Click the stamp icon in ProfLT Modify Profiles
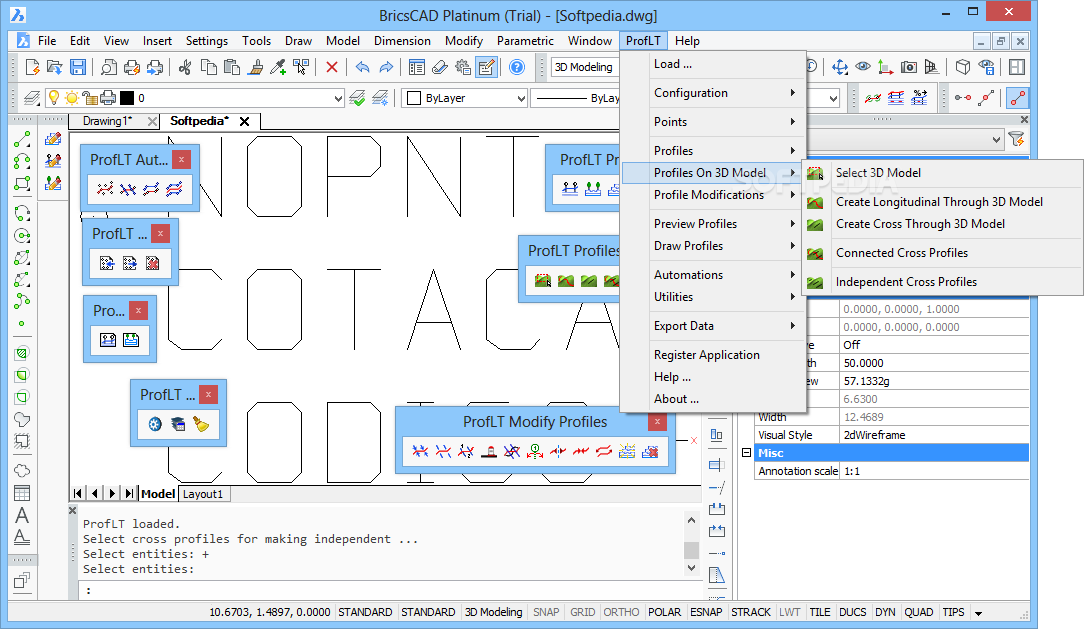 489,451
